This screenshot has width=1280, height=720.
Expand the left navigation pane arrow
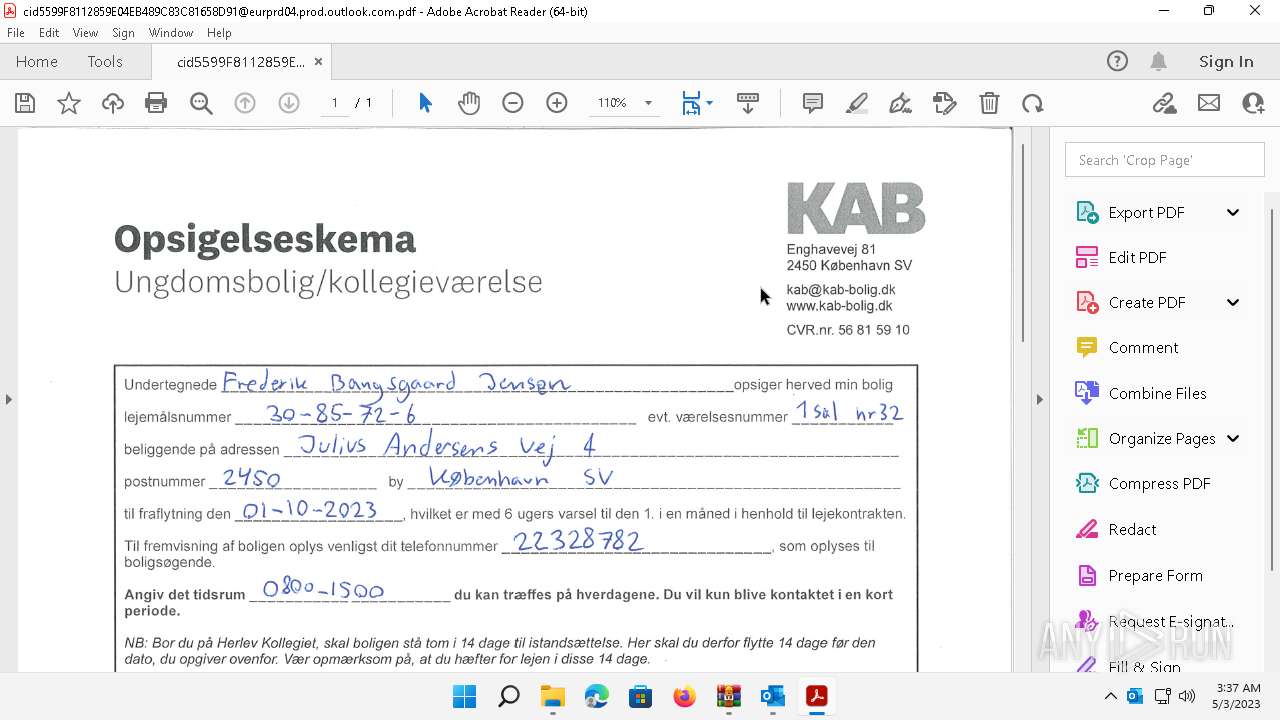tap(9, 399)
